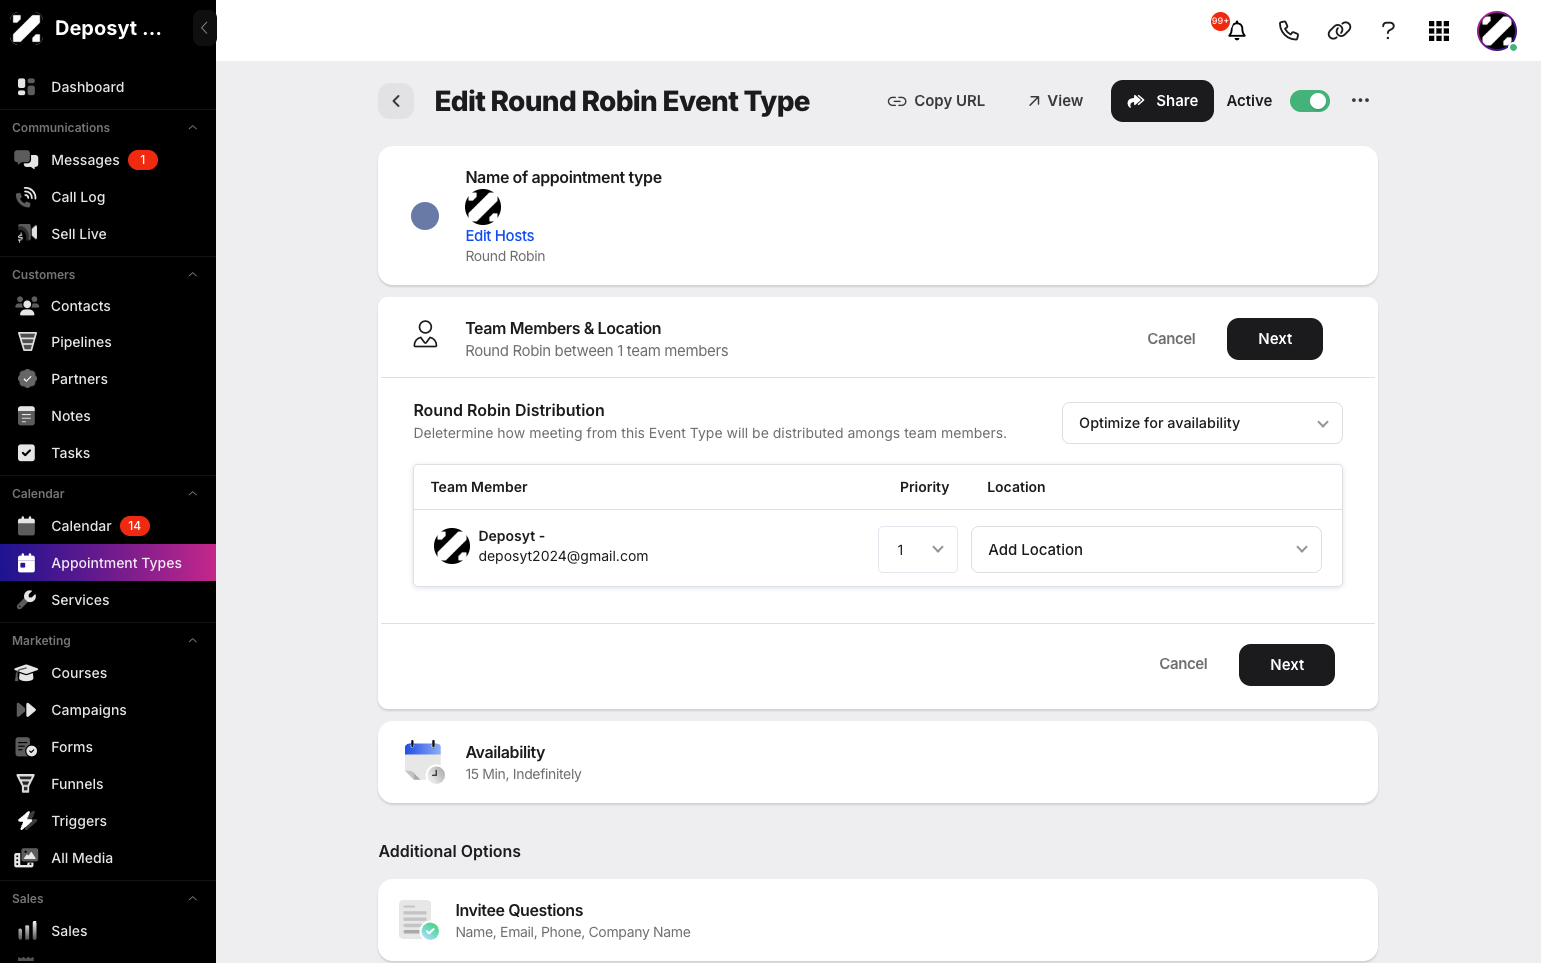This screenshot has width=1541, height=963.
Task: Open the Invitee Questions section
Action: tap(878, 920)
